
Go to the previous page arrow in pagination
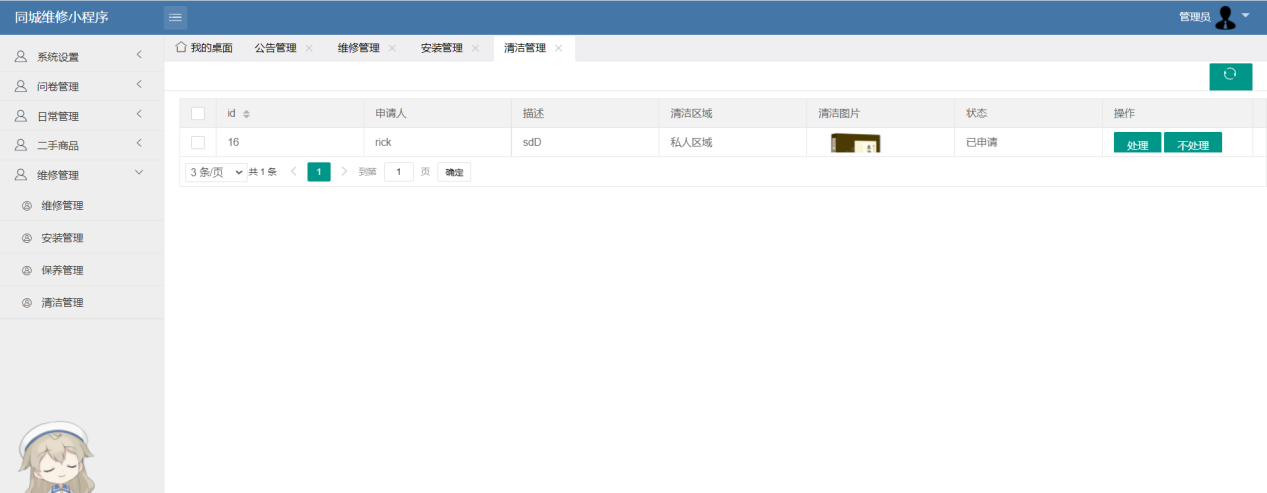coord(293,172)
